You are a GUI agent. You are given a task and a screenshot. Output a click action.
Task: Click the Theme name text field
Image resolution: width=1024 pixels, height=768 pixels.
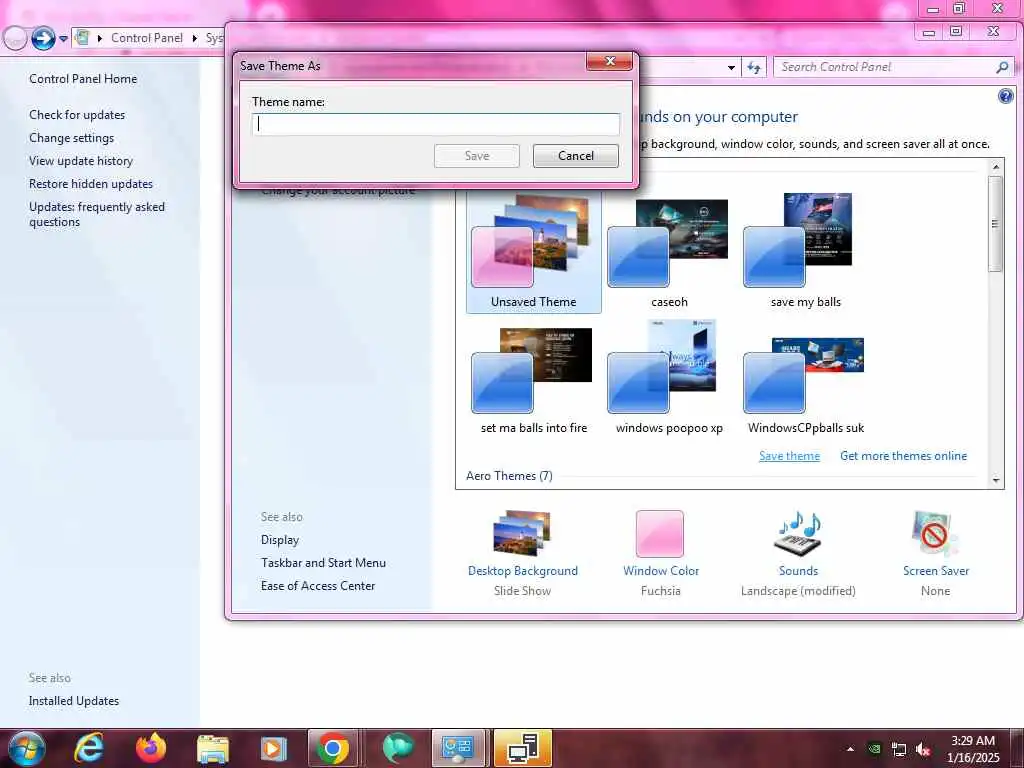(x=436, y=124)
